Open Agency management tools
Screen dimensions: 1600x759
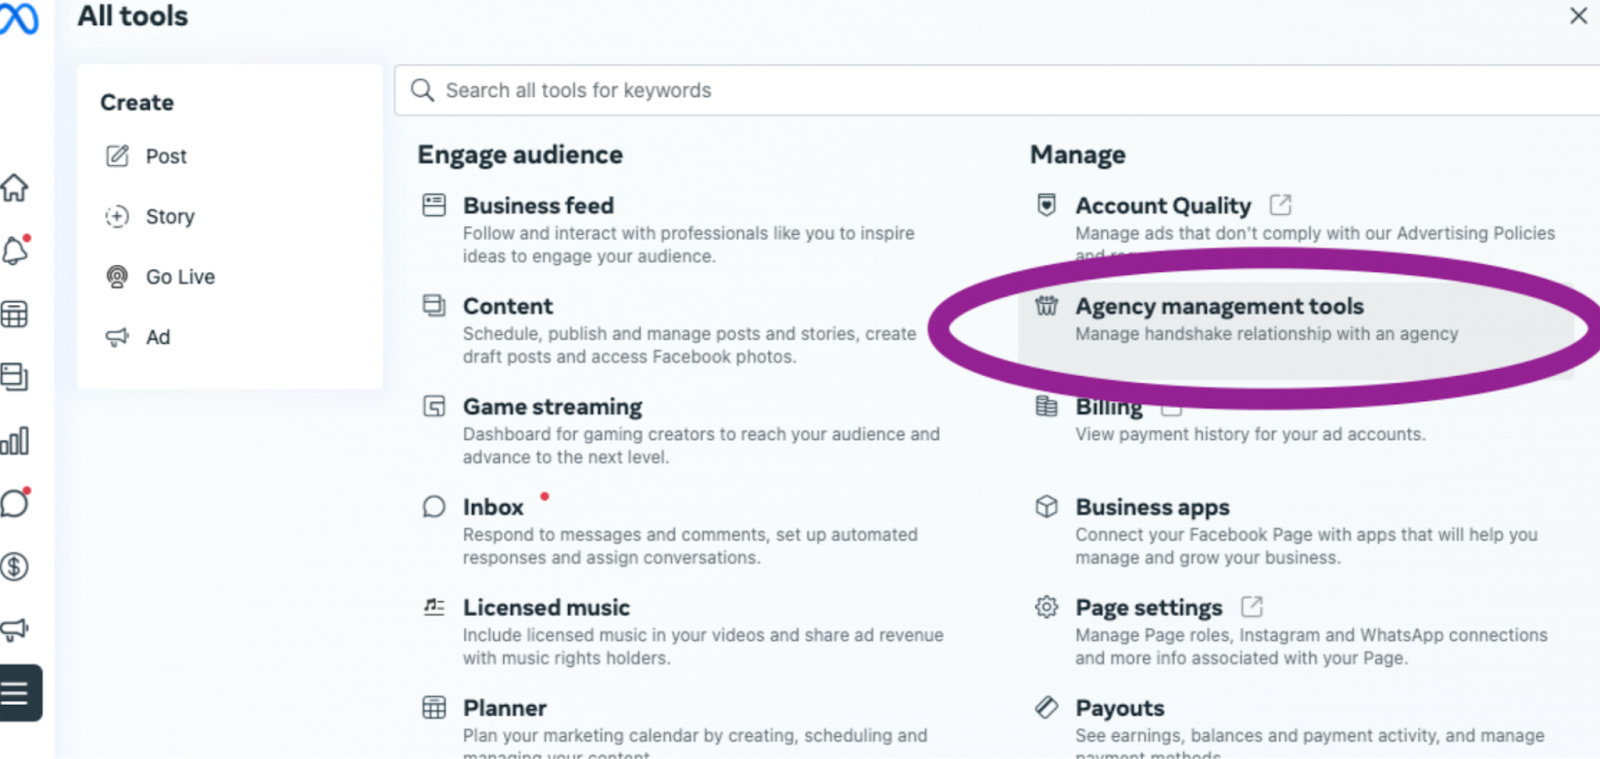click(1219, 306)
